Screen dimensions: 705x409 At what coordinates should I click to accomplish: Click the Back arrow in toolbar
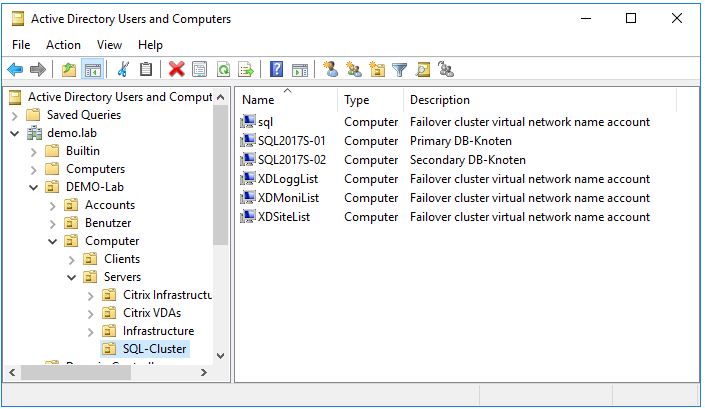(x=15, y=69)
